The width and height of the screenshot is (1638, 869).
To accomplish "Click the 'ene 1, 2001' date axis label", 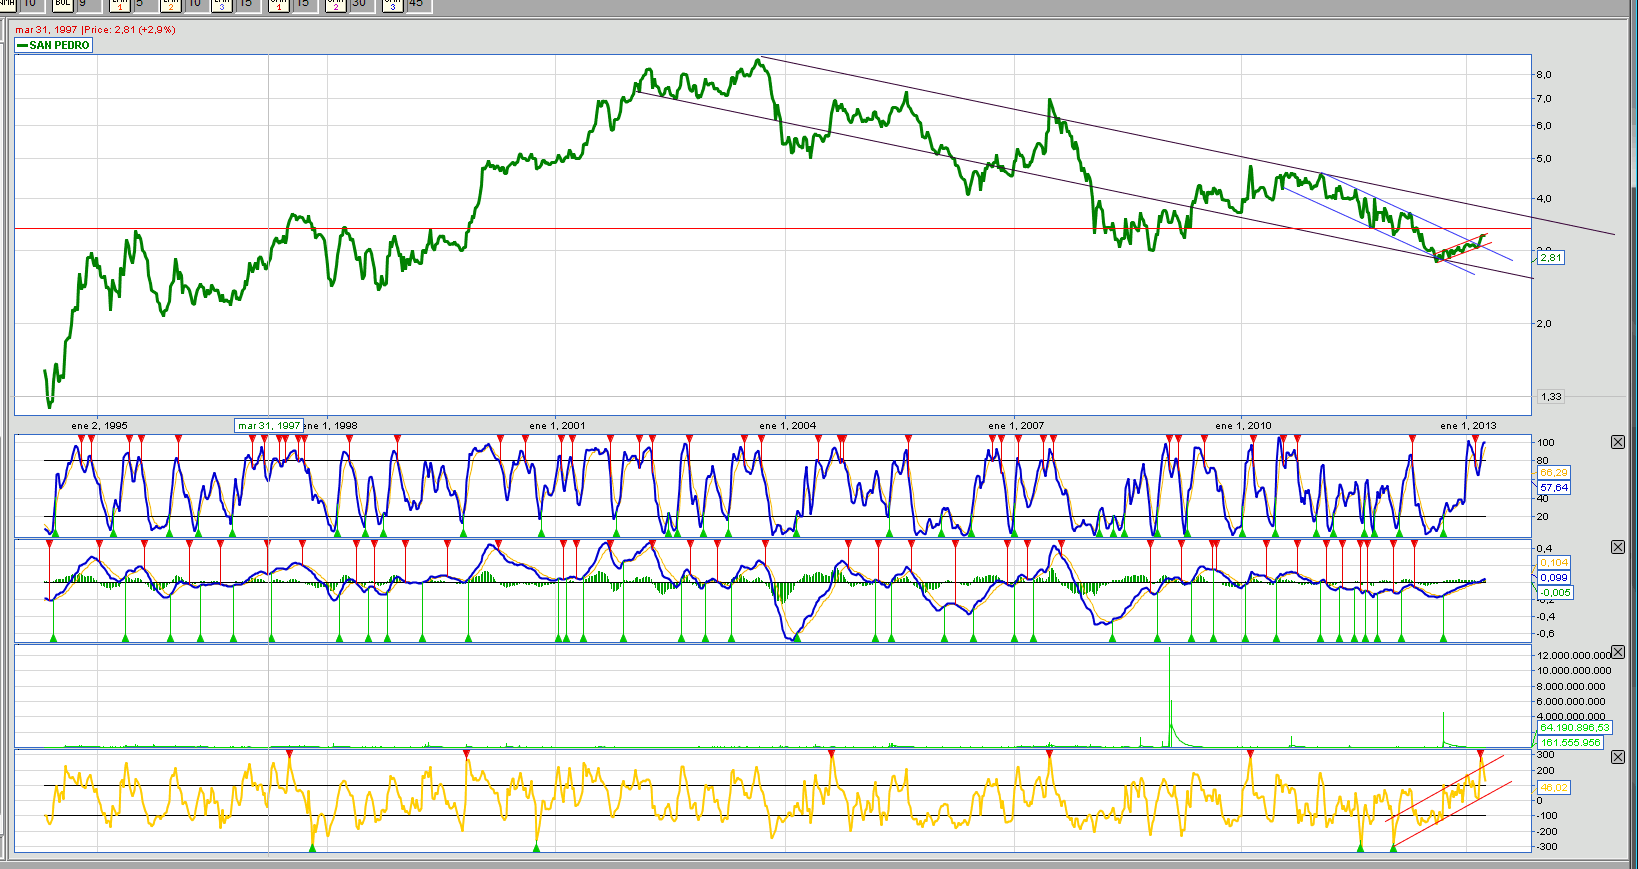I will coord(557,426).
